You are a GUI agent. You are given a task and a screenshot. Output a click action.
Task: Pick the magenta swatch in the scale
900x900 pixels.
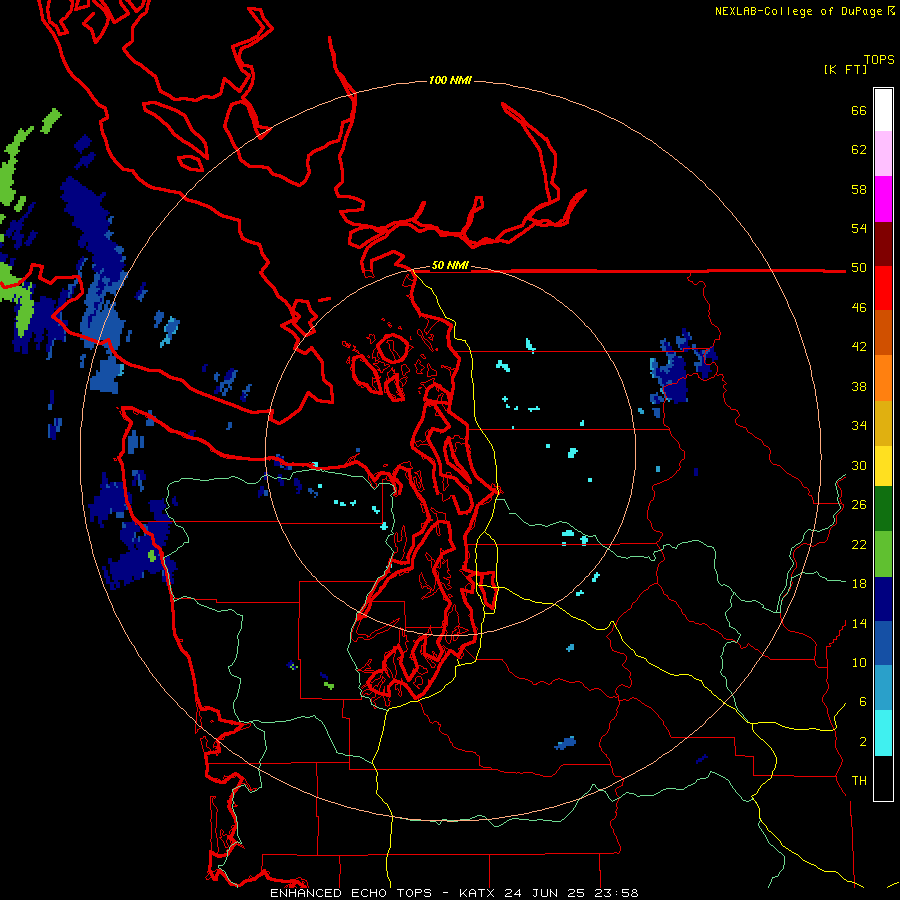click(x=883, y=199)
